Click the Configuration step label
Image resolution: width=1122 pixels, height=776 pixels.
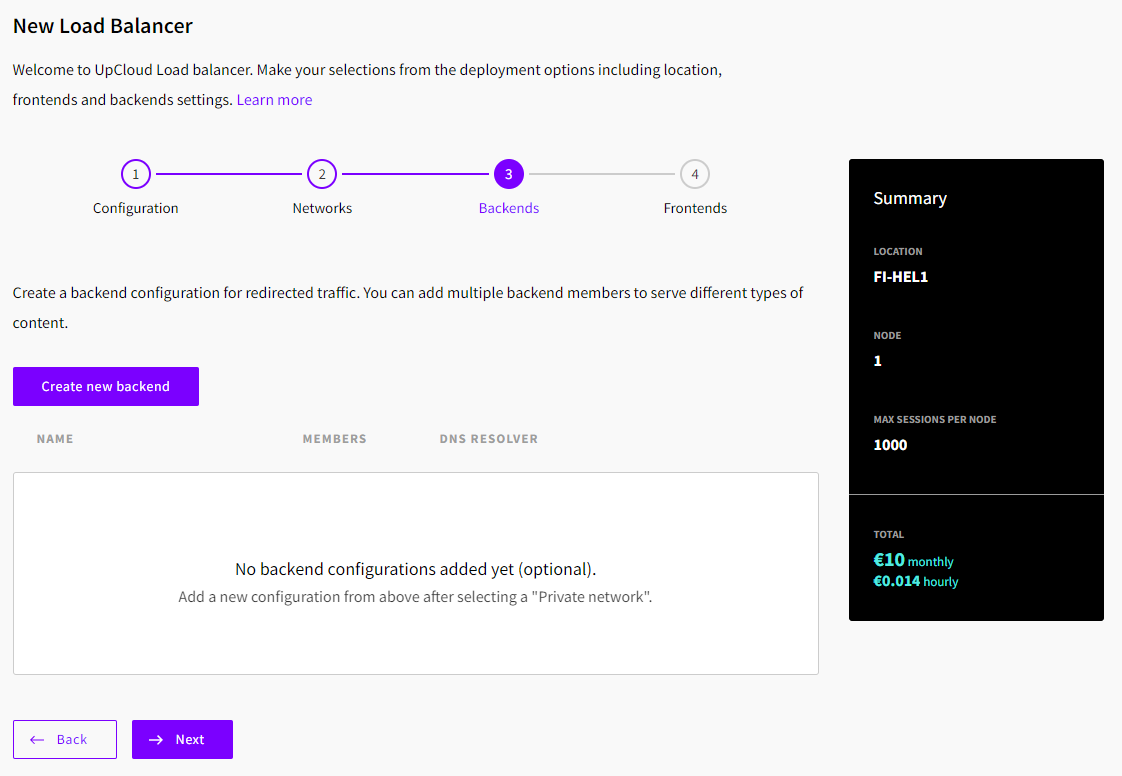tap(136, 208)
